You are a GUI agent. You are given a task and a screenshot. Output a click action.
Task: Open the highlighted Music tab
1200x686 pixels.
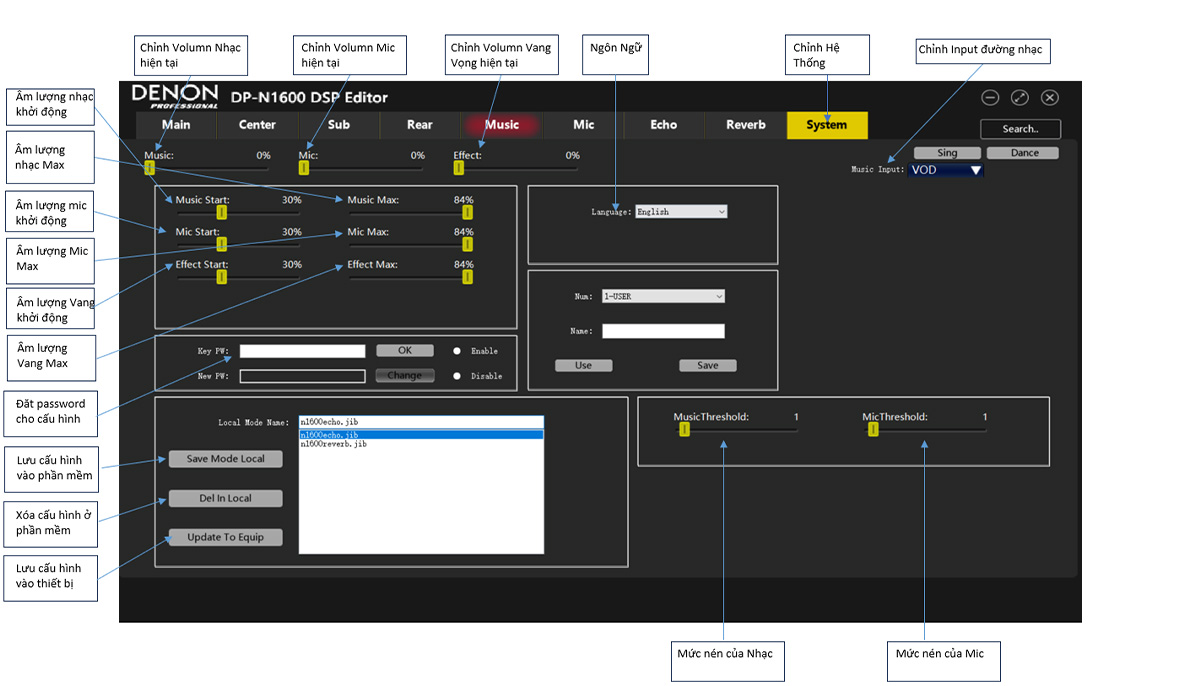tap(502, 125)
